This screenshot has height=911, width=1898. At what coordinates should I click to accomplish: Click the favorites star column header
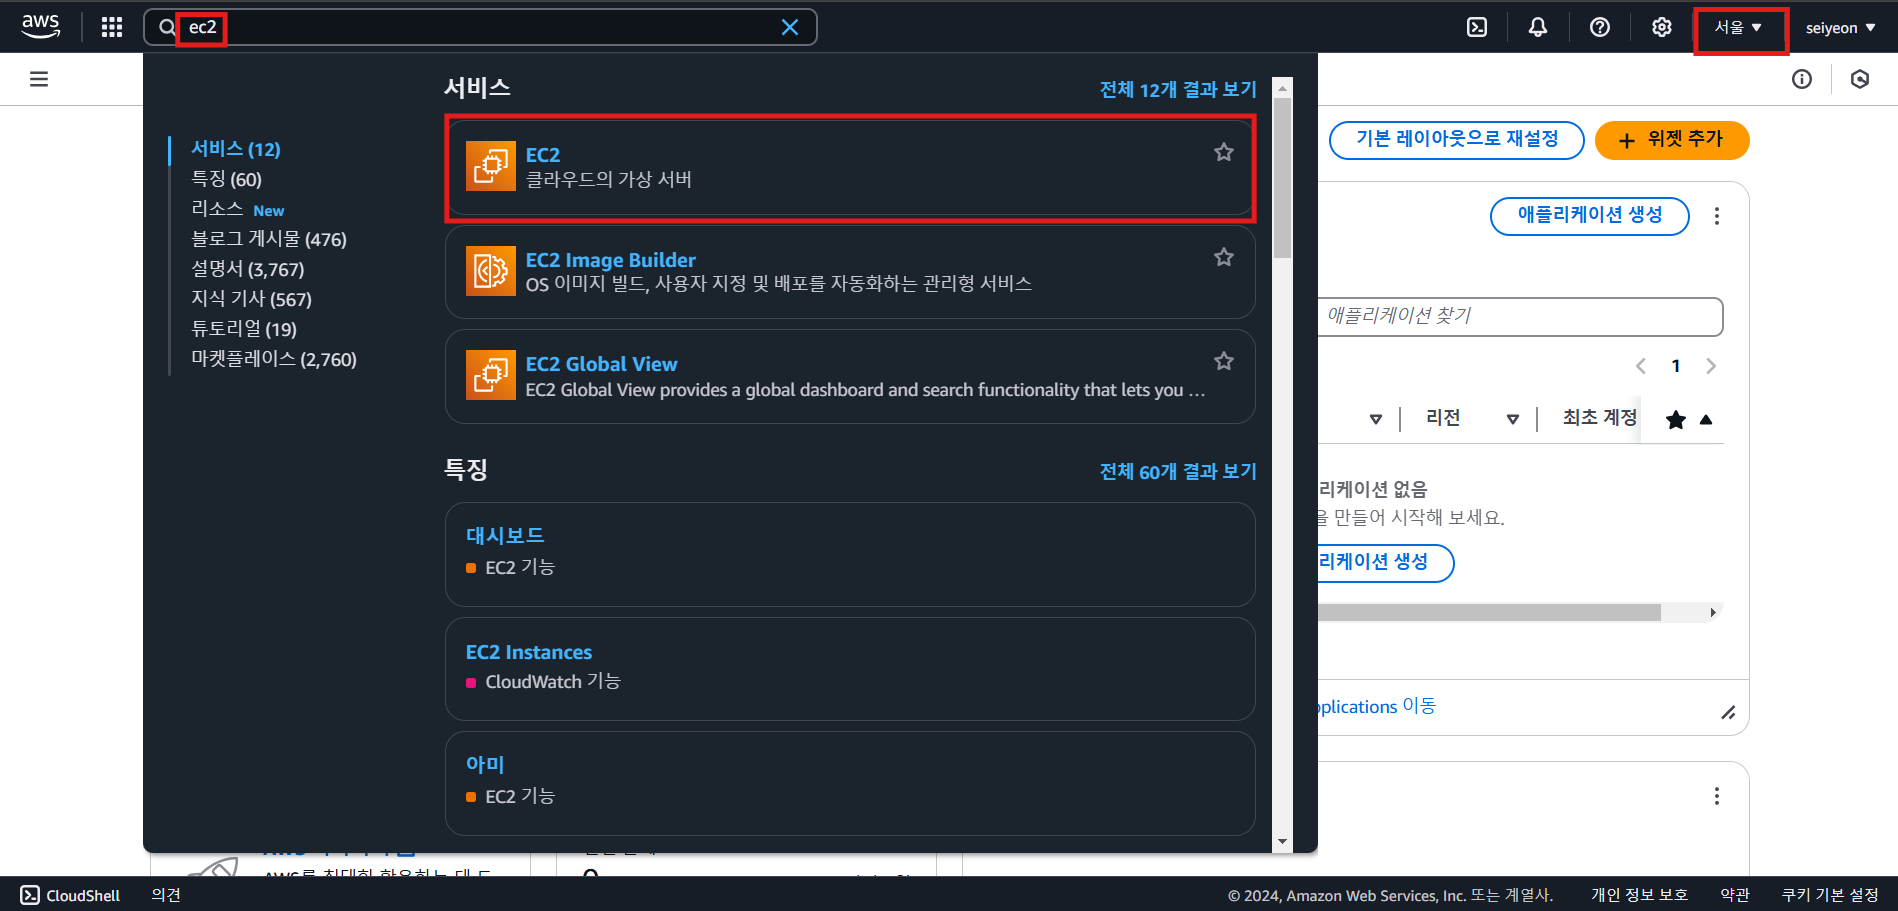pos(1676,420)
